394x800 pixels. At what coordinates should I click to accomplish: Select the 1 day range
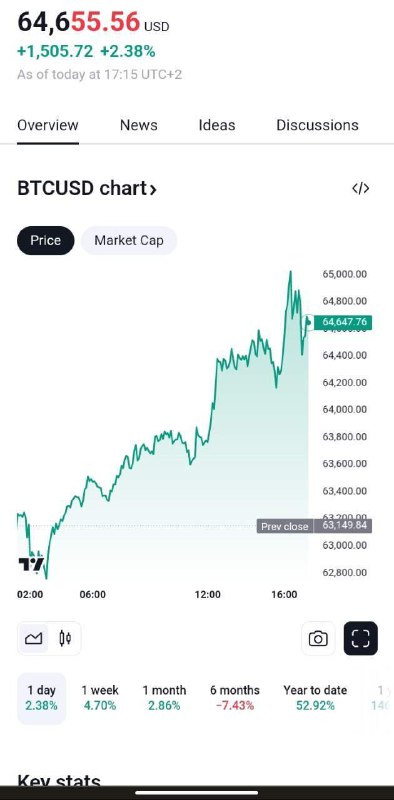42,698
